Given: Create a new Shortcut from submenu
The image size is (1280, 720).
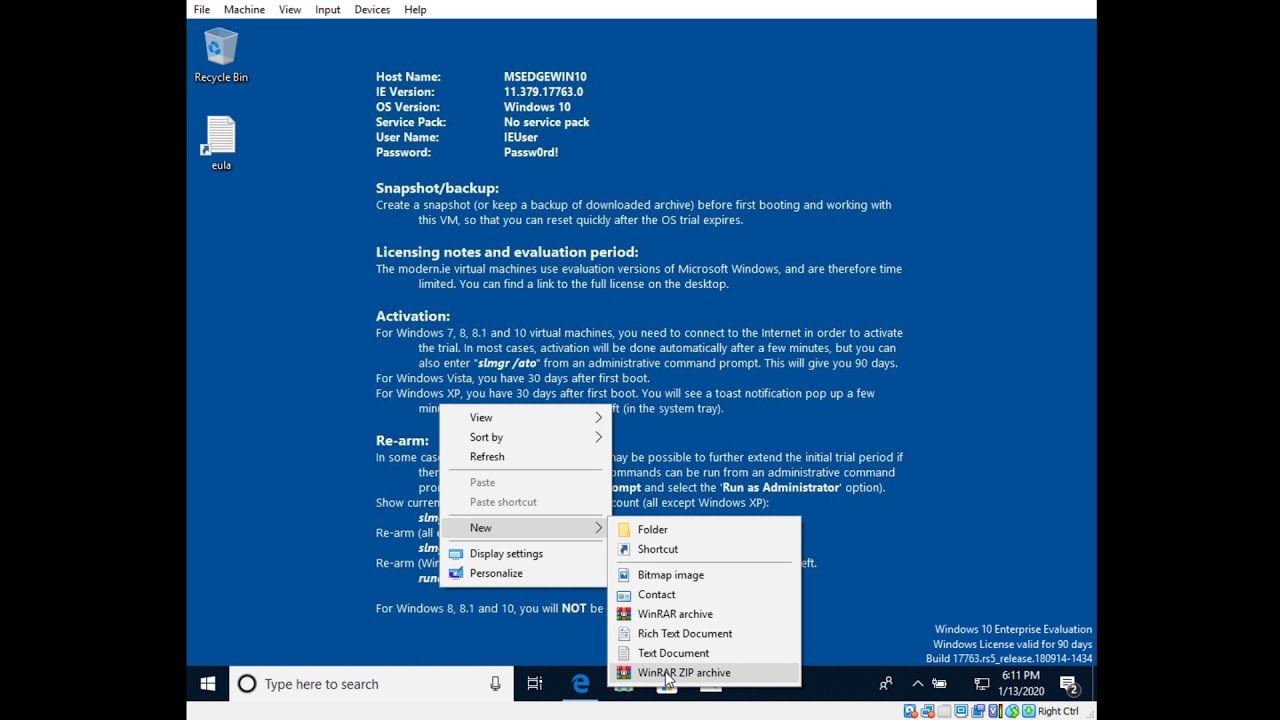Looking at the screenshot, I should [705, 549].
